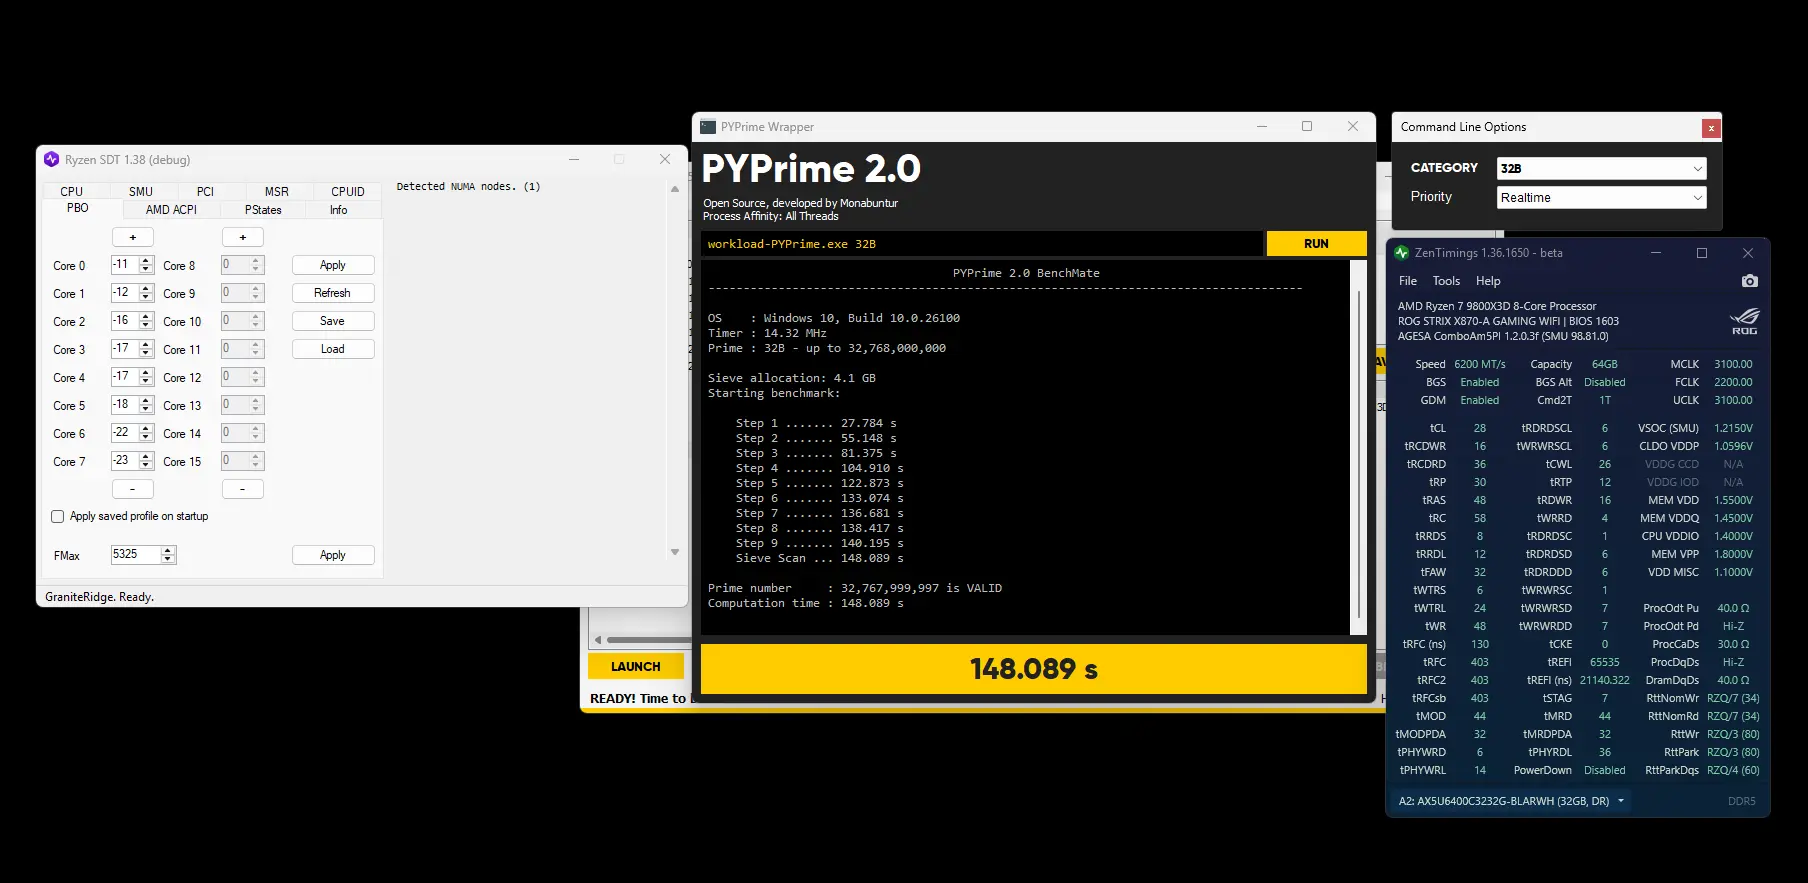
Task: Click the minus button below Core 15
Action: (242, 489)
